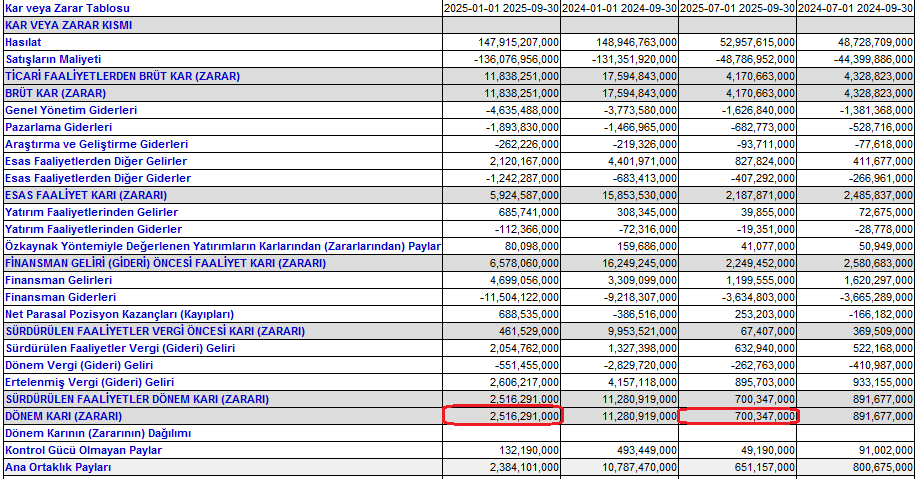Click the '2025-01-01 2025-09-30' column header
The image size is (919, 479).
(x=502, y=8)
